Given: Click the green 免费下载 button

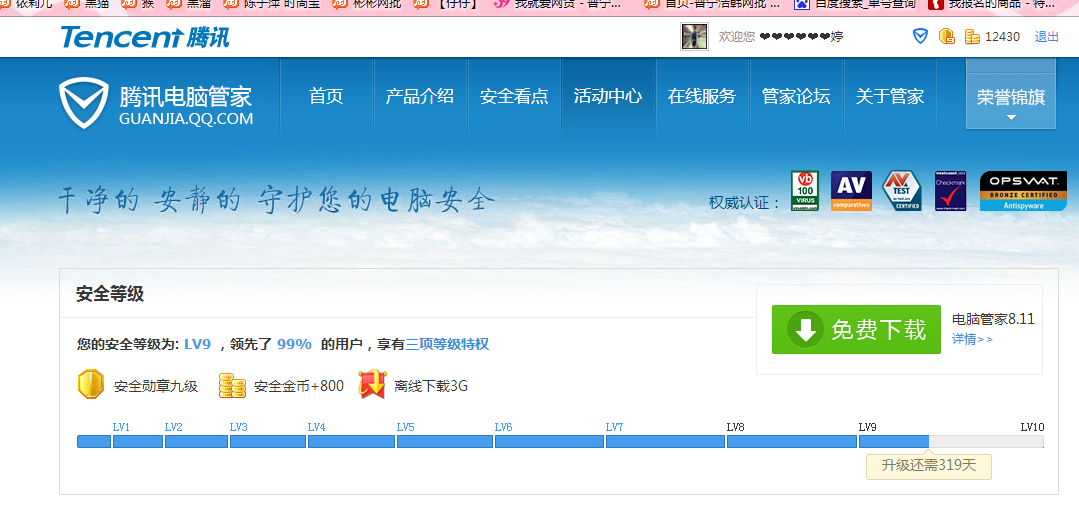Looking at the screenshot, I should pyautogui.click(x=856, y=330).
